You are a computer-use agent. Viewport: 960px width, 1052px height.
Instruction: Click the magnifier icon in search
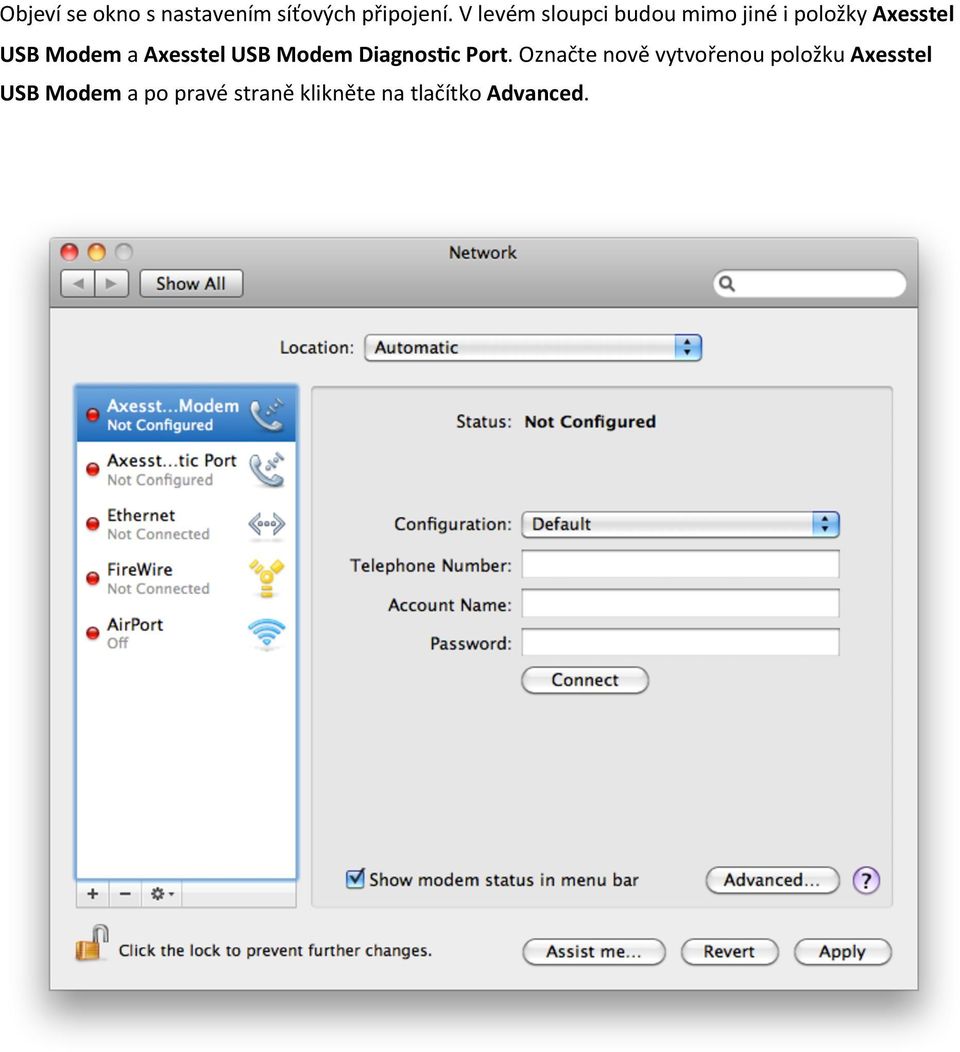click(727, 284)
